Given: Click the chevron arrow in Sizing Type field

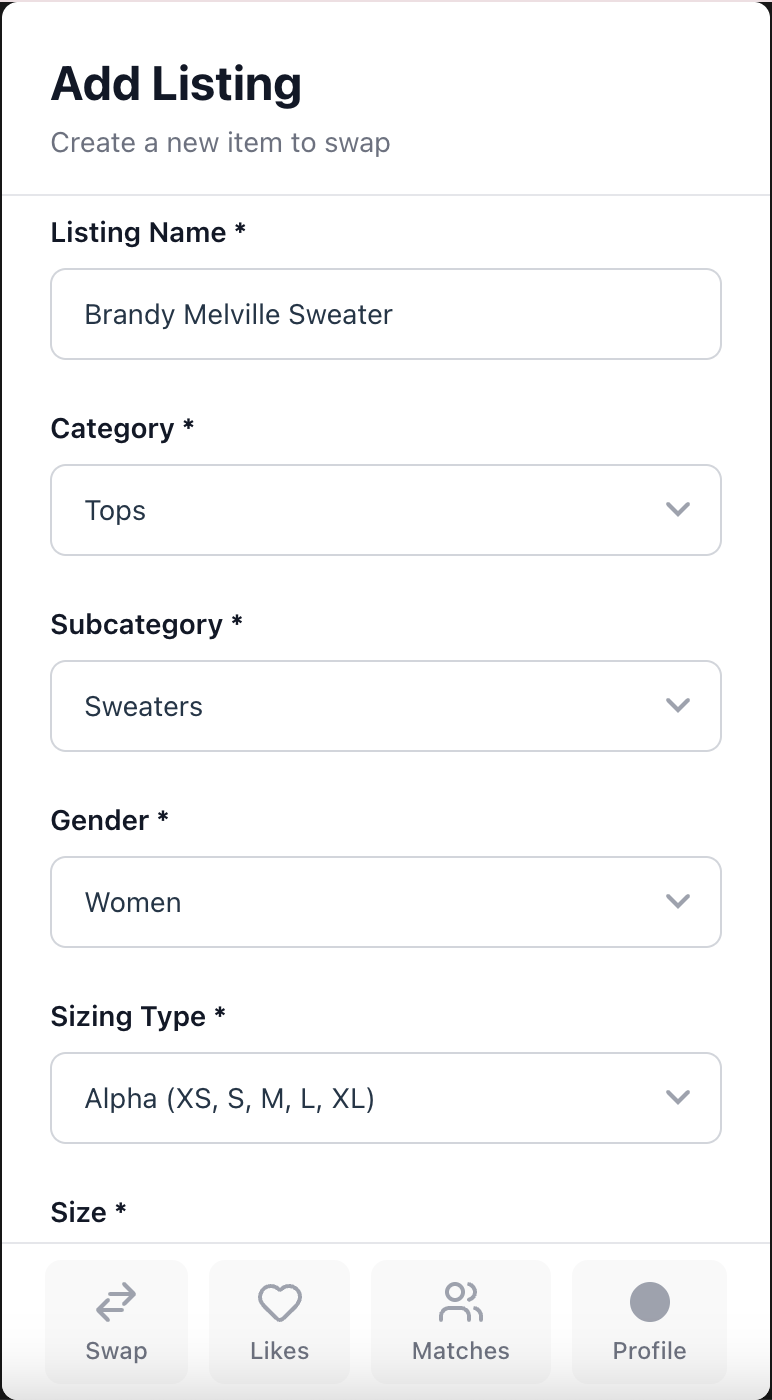Looking at the screenshot, I should (x=678, y=1098).
